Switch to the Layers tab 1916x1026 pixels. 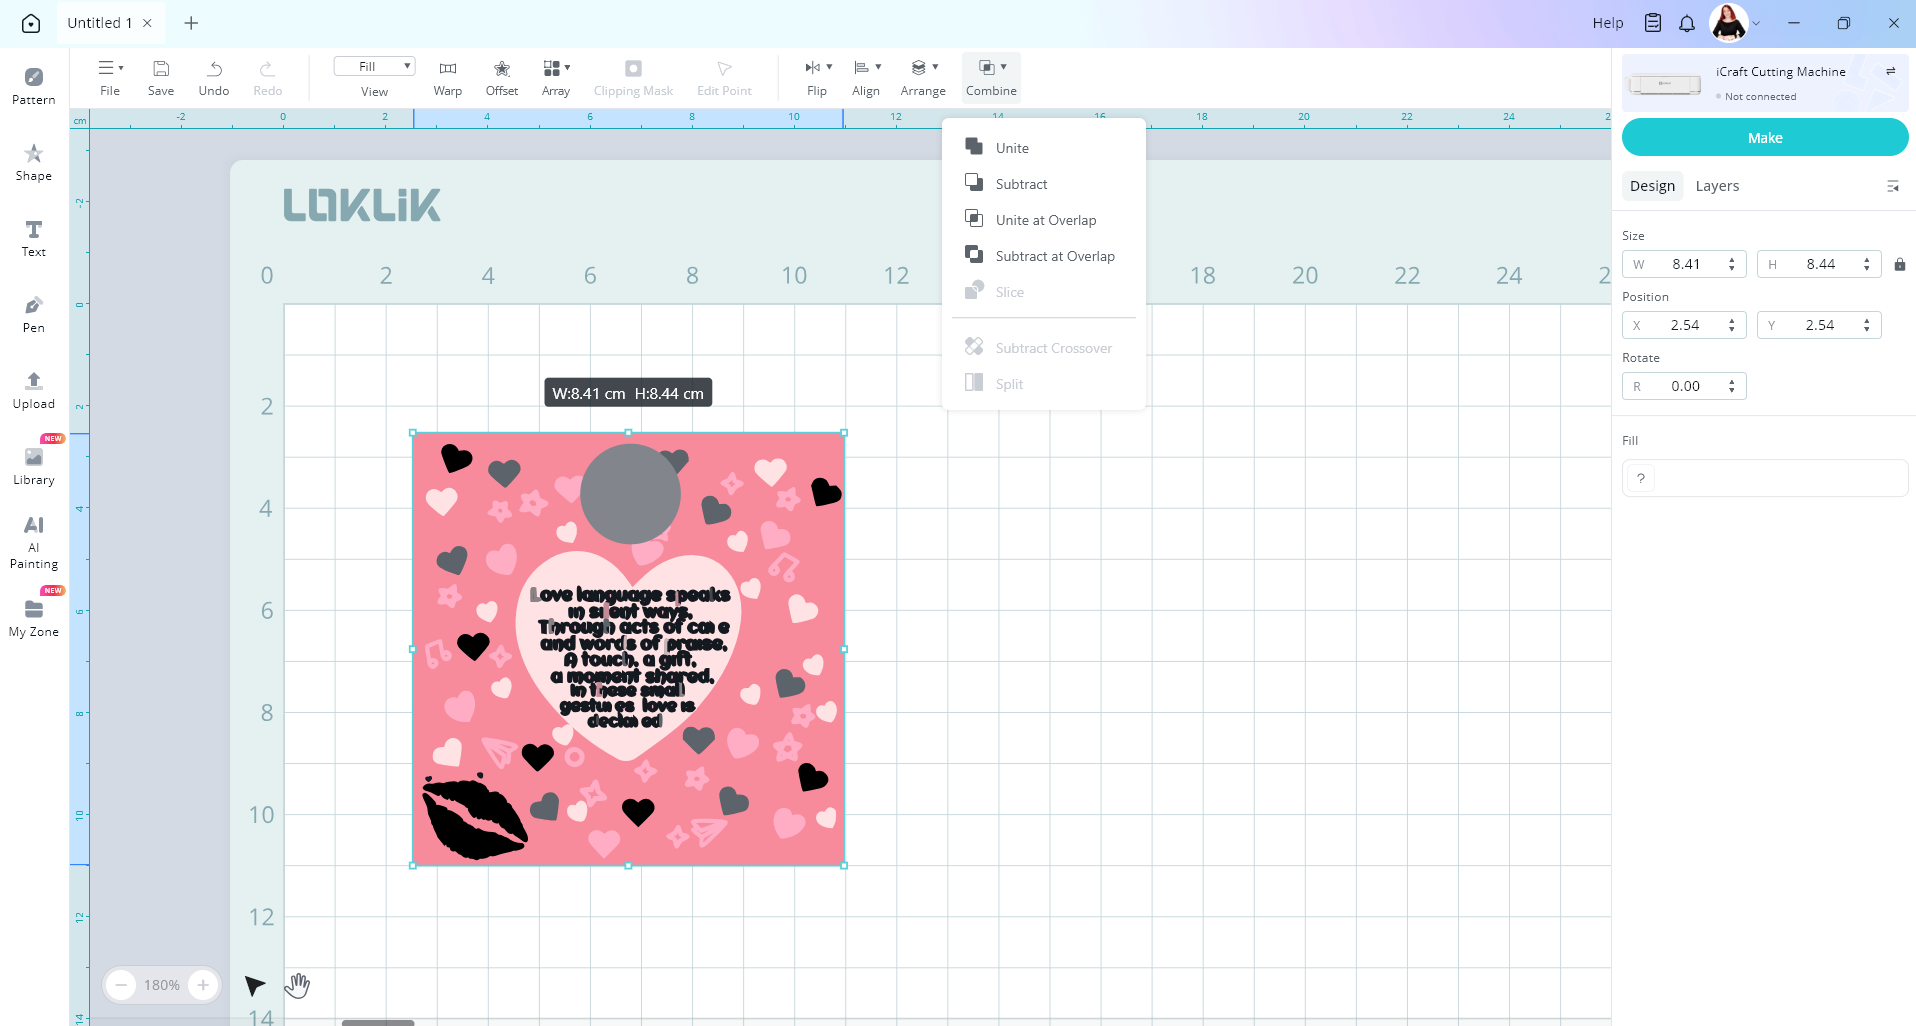(1716, 186)
